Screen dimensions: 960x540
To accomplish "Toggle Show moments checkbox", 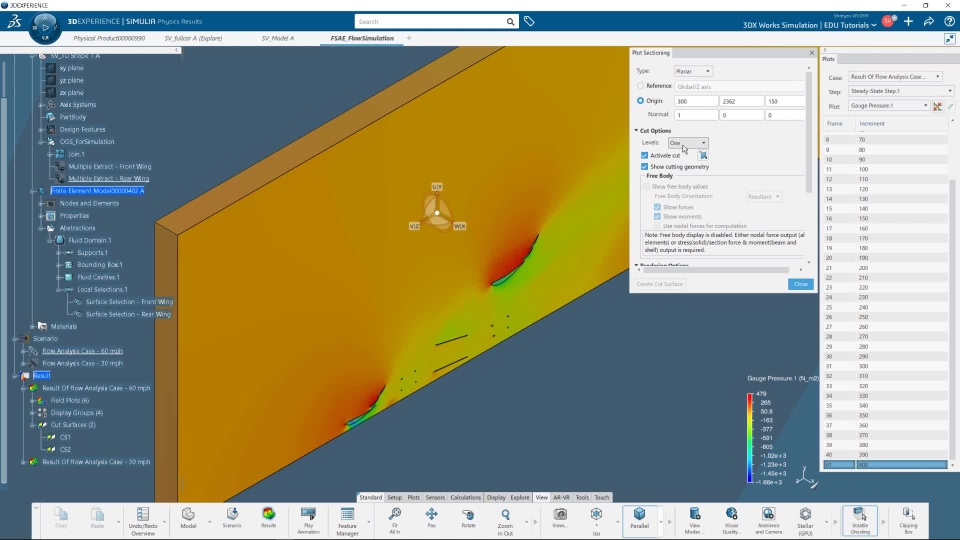I will (658, 216).
